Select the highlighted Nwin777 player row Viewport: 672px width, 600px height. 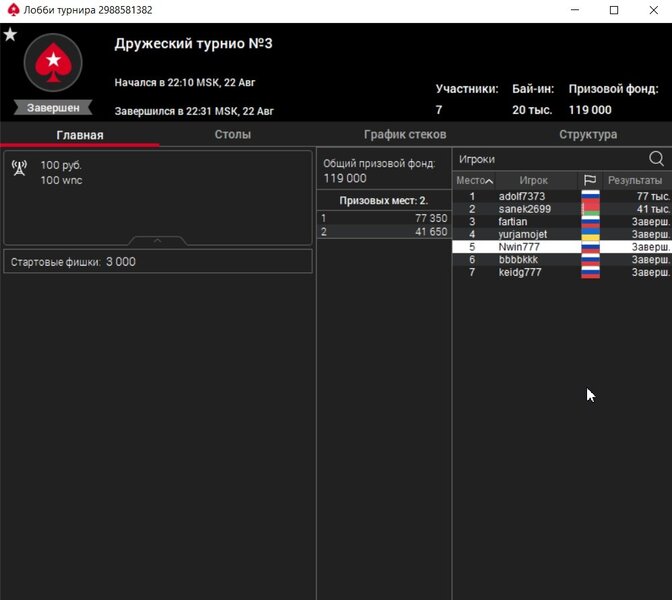coord(524,247)
